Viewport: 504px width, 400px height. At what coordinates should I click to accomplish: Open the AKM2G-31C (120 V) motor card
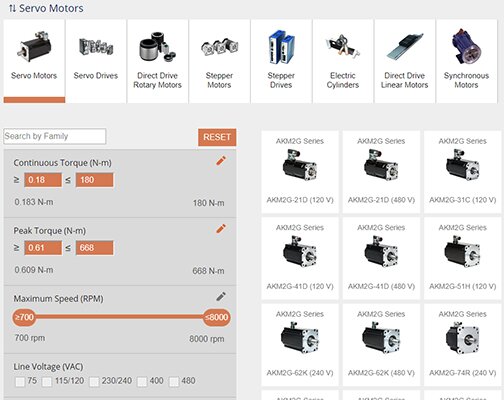[x=463, y=172]
